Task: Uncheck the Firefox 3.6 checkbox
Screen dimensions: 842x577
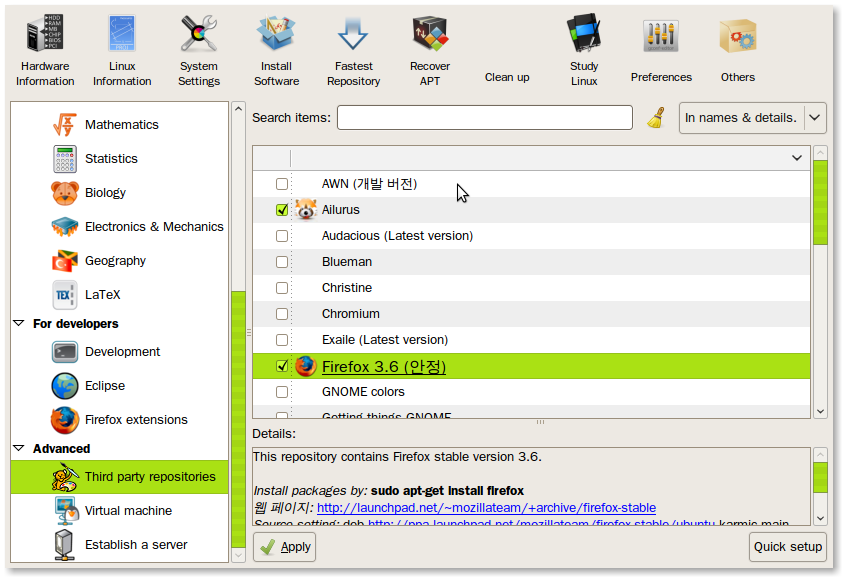Action: [x=281, y=366]
